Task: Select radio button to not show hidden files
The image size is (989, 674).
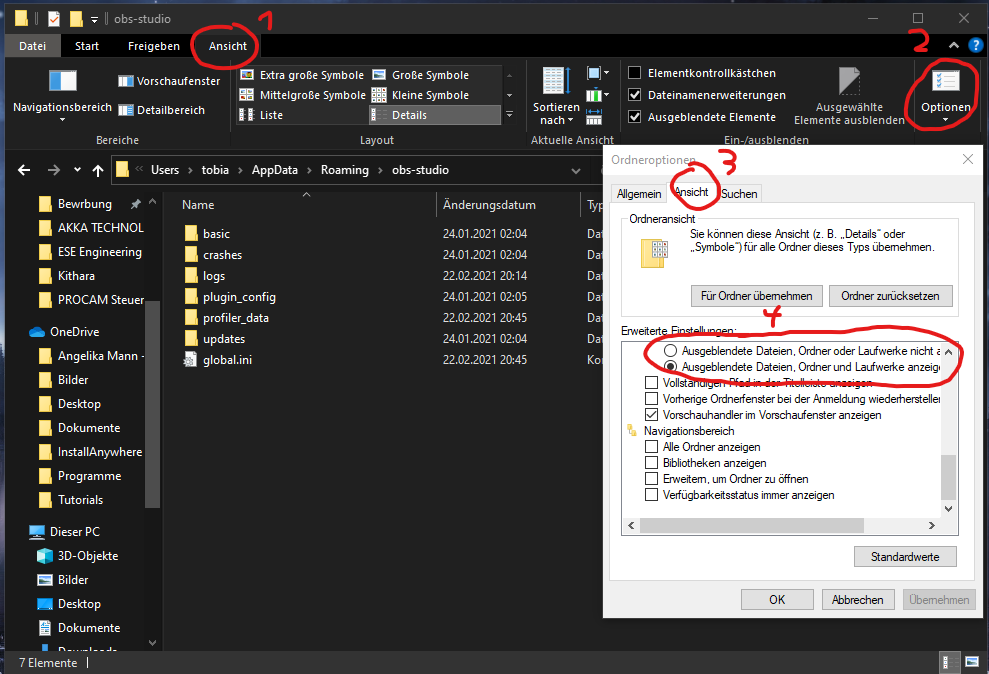Action: pyautogui.click(x=670, y=352)
